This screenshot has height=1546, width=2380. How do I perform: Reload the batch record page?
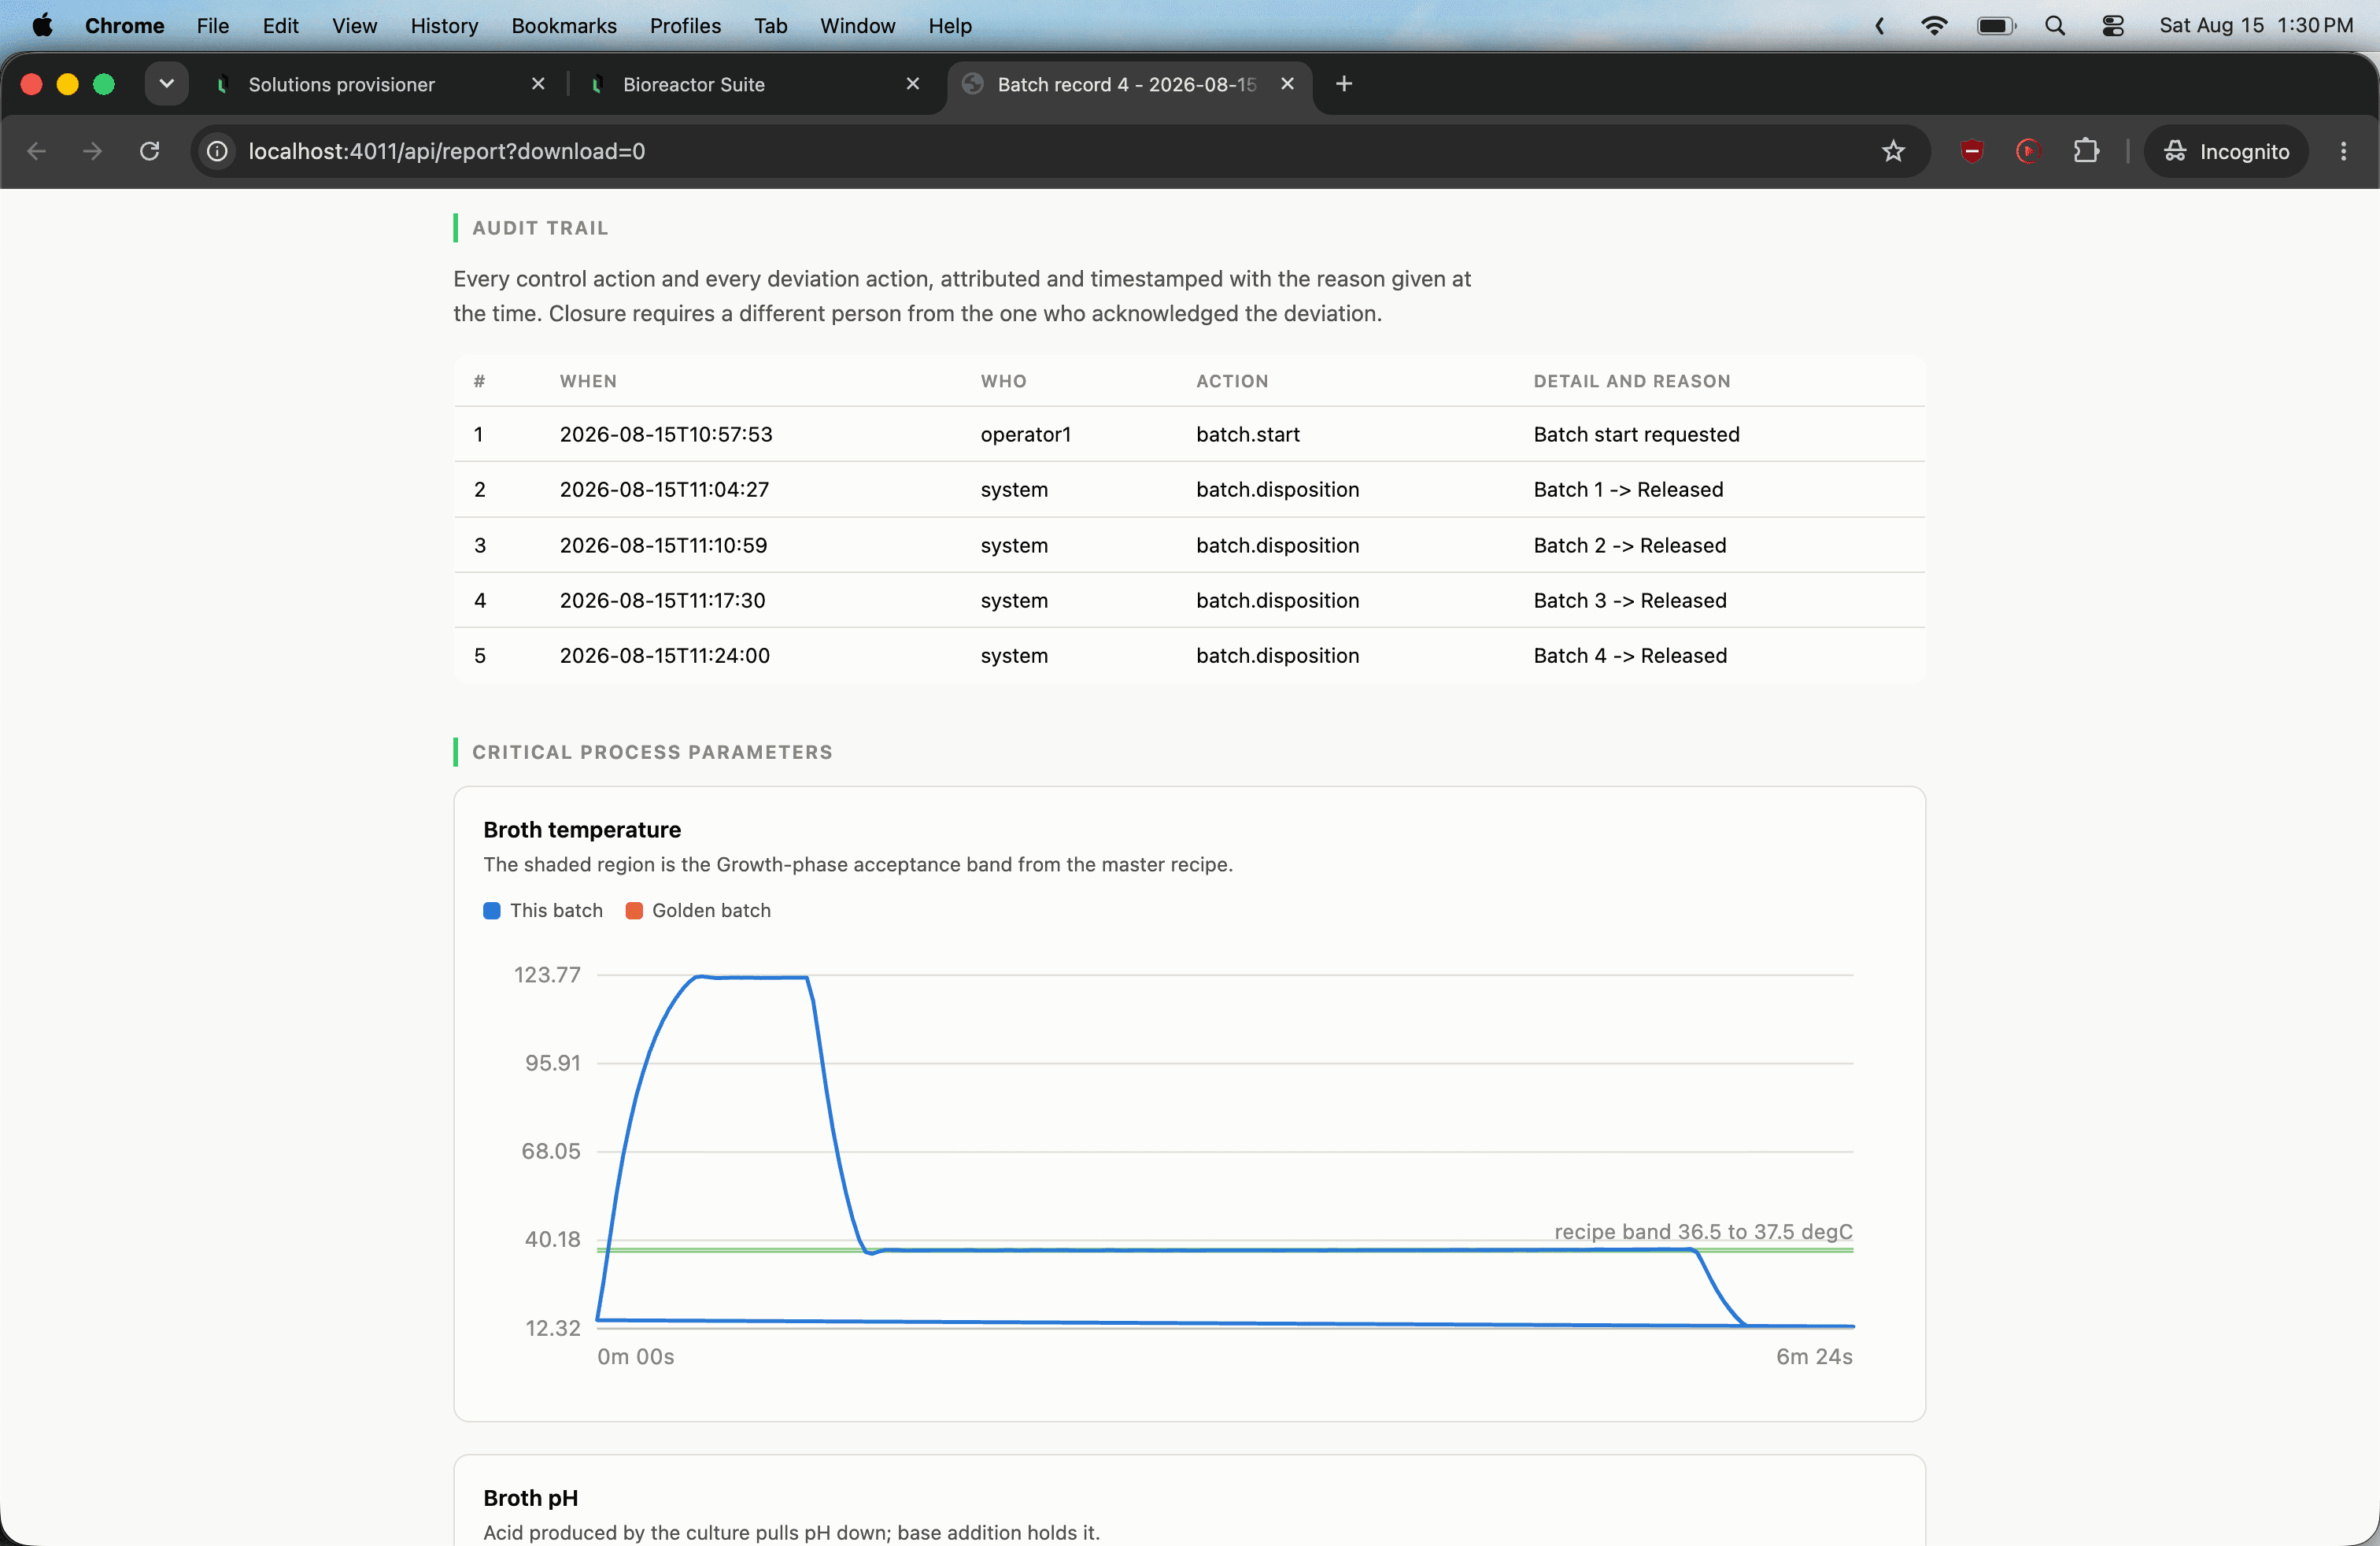click(x=150, y=151)
